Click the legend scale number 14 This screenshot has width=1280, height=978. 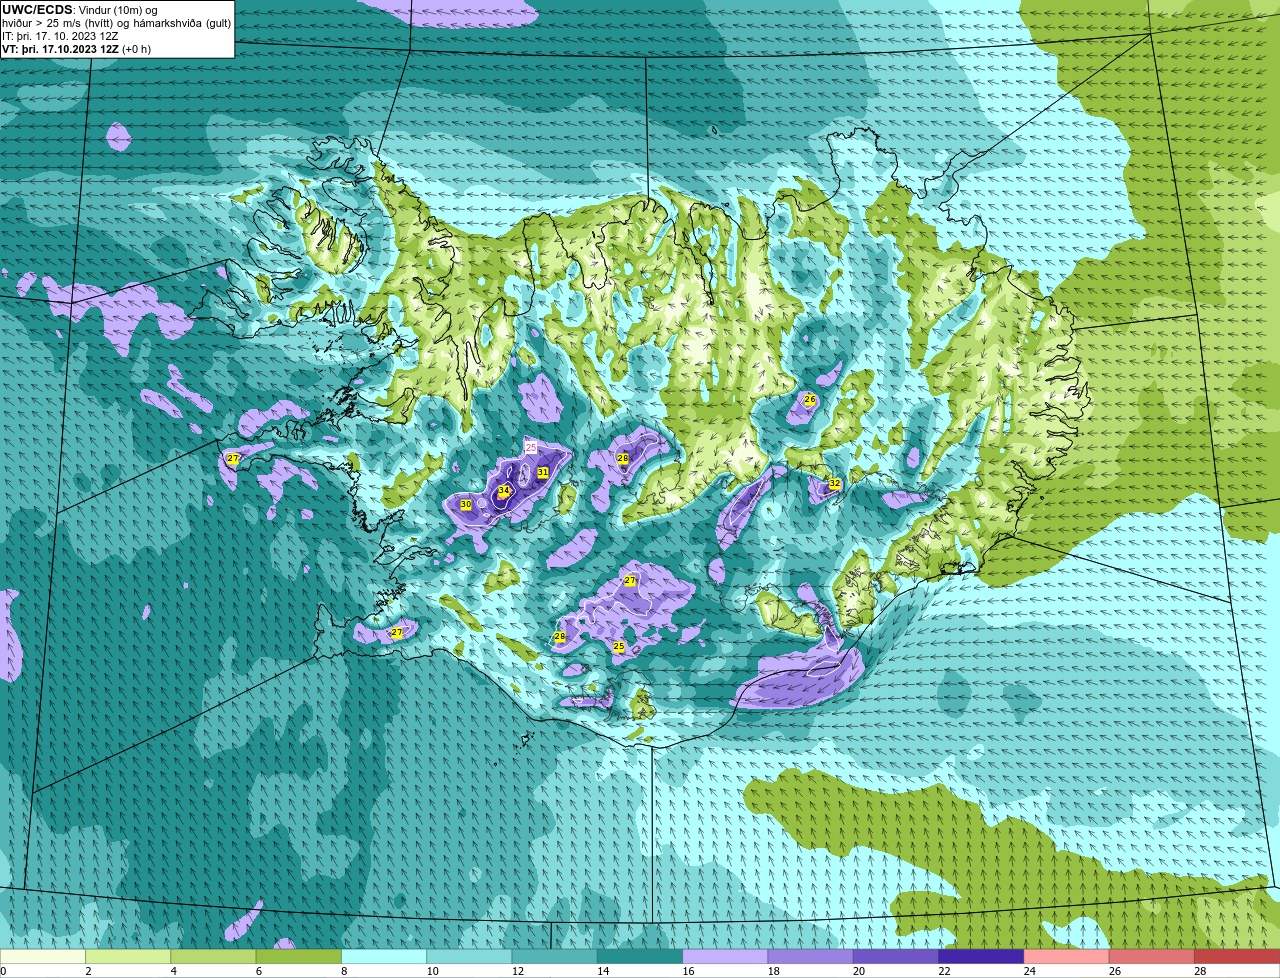click(x=603, y=971)
